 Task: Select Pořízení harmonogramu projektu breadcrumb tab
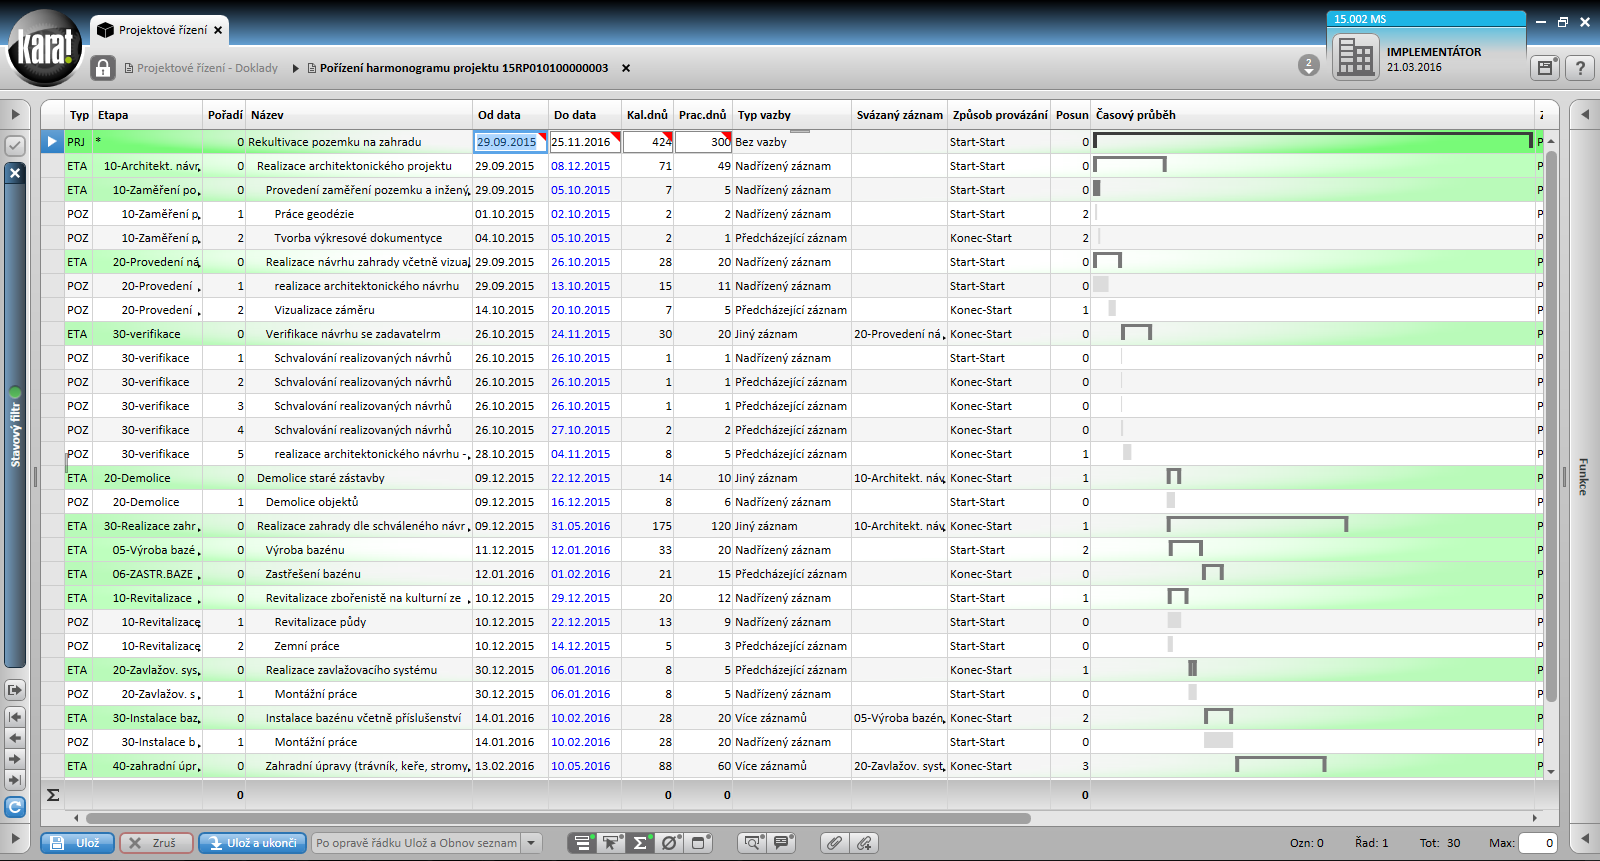click(457, 68)
